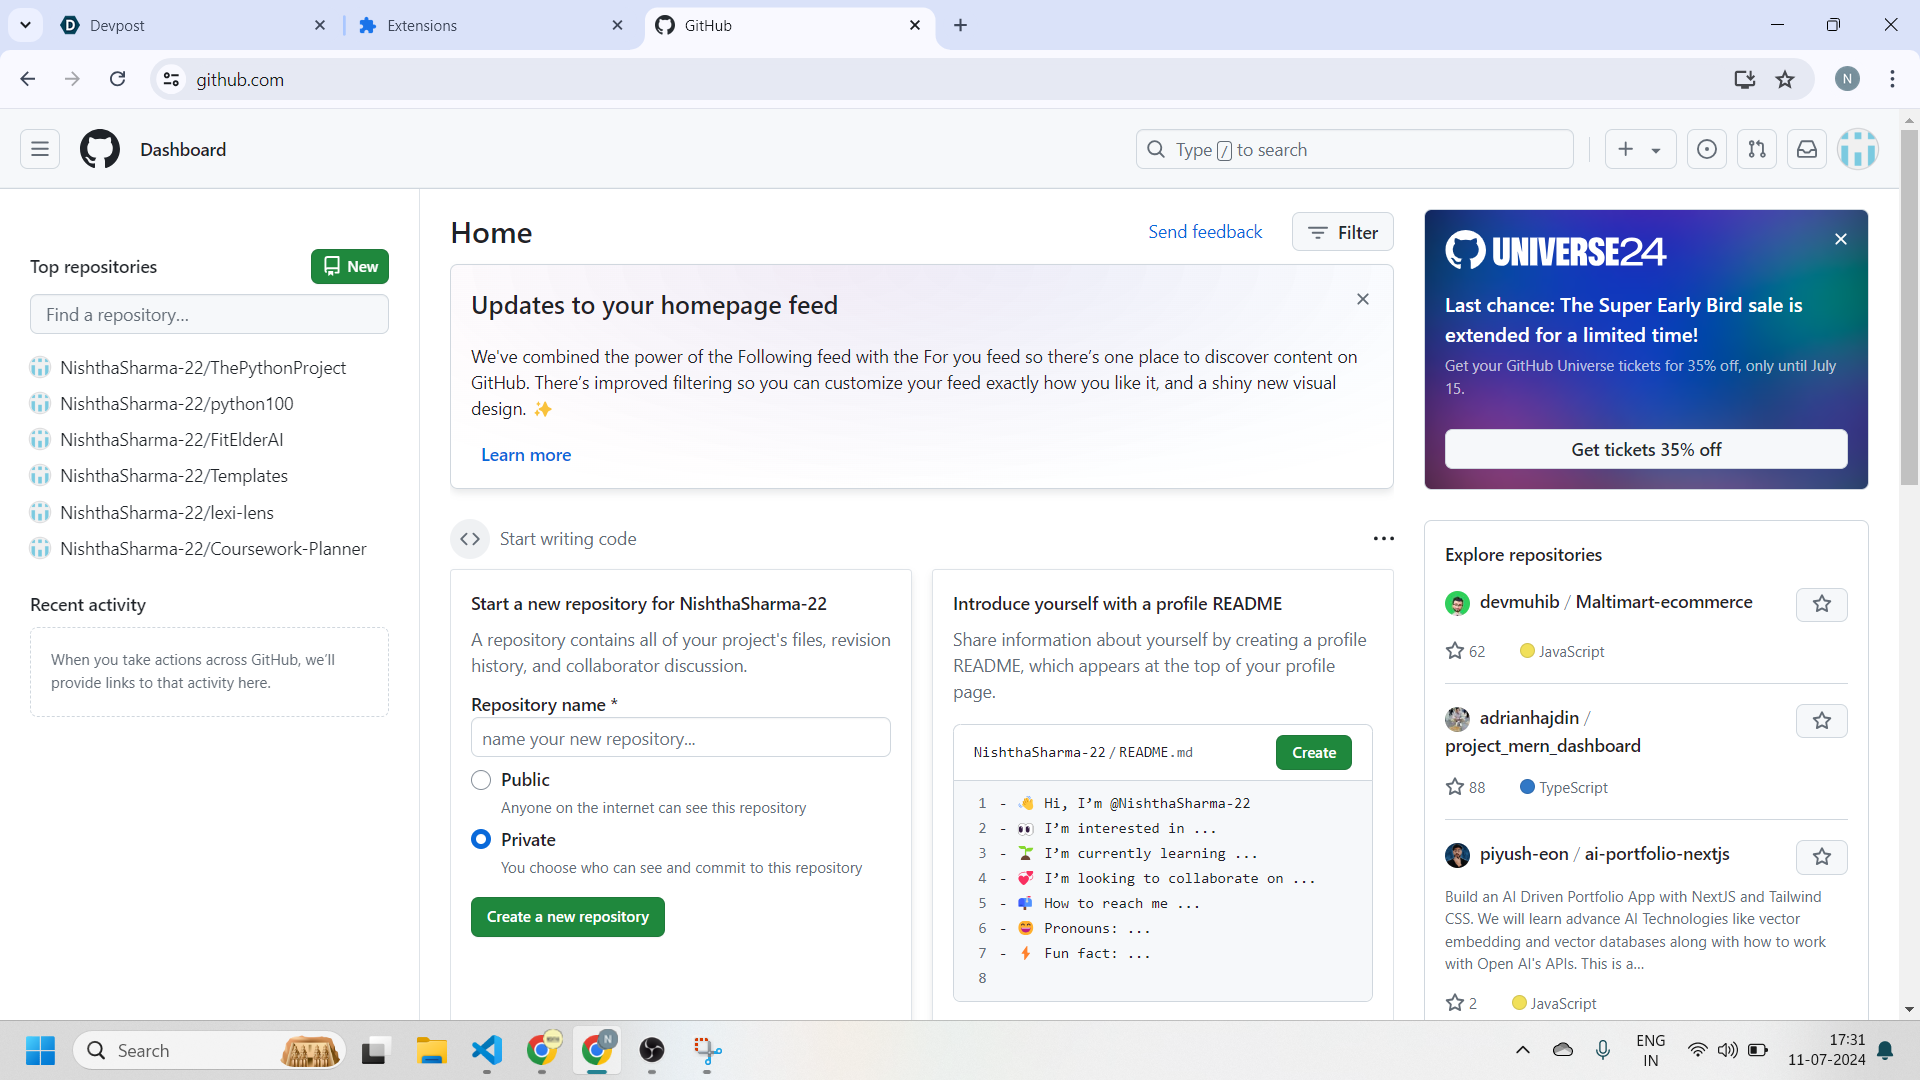Open the Pull requests icon in header
The image size is (1920, 1080).
click(1757, 149)
